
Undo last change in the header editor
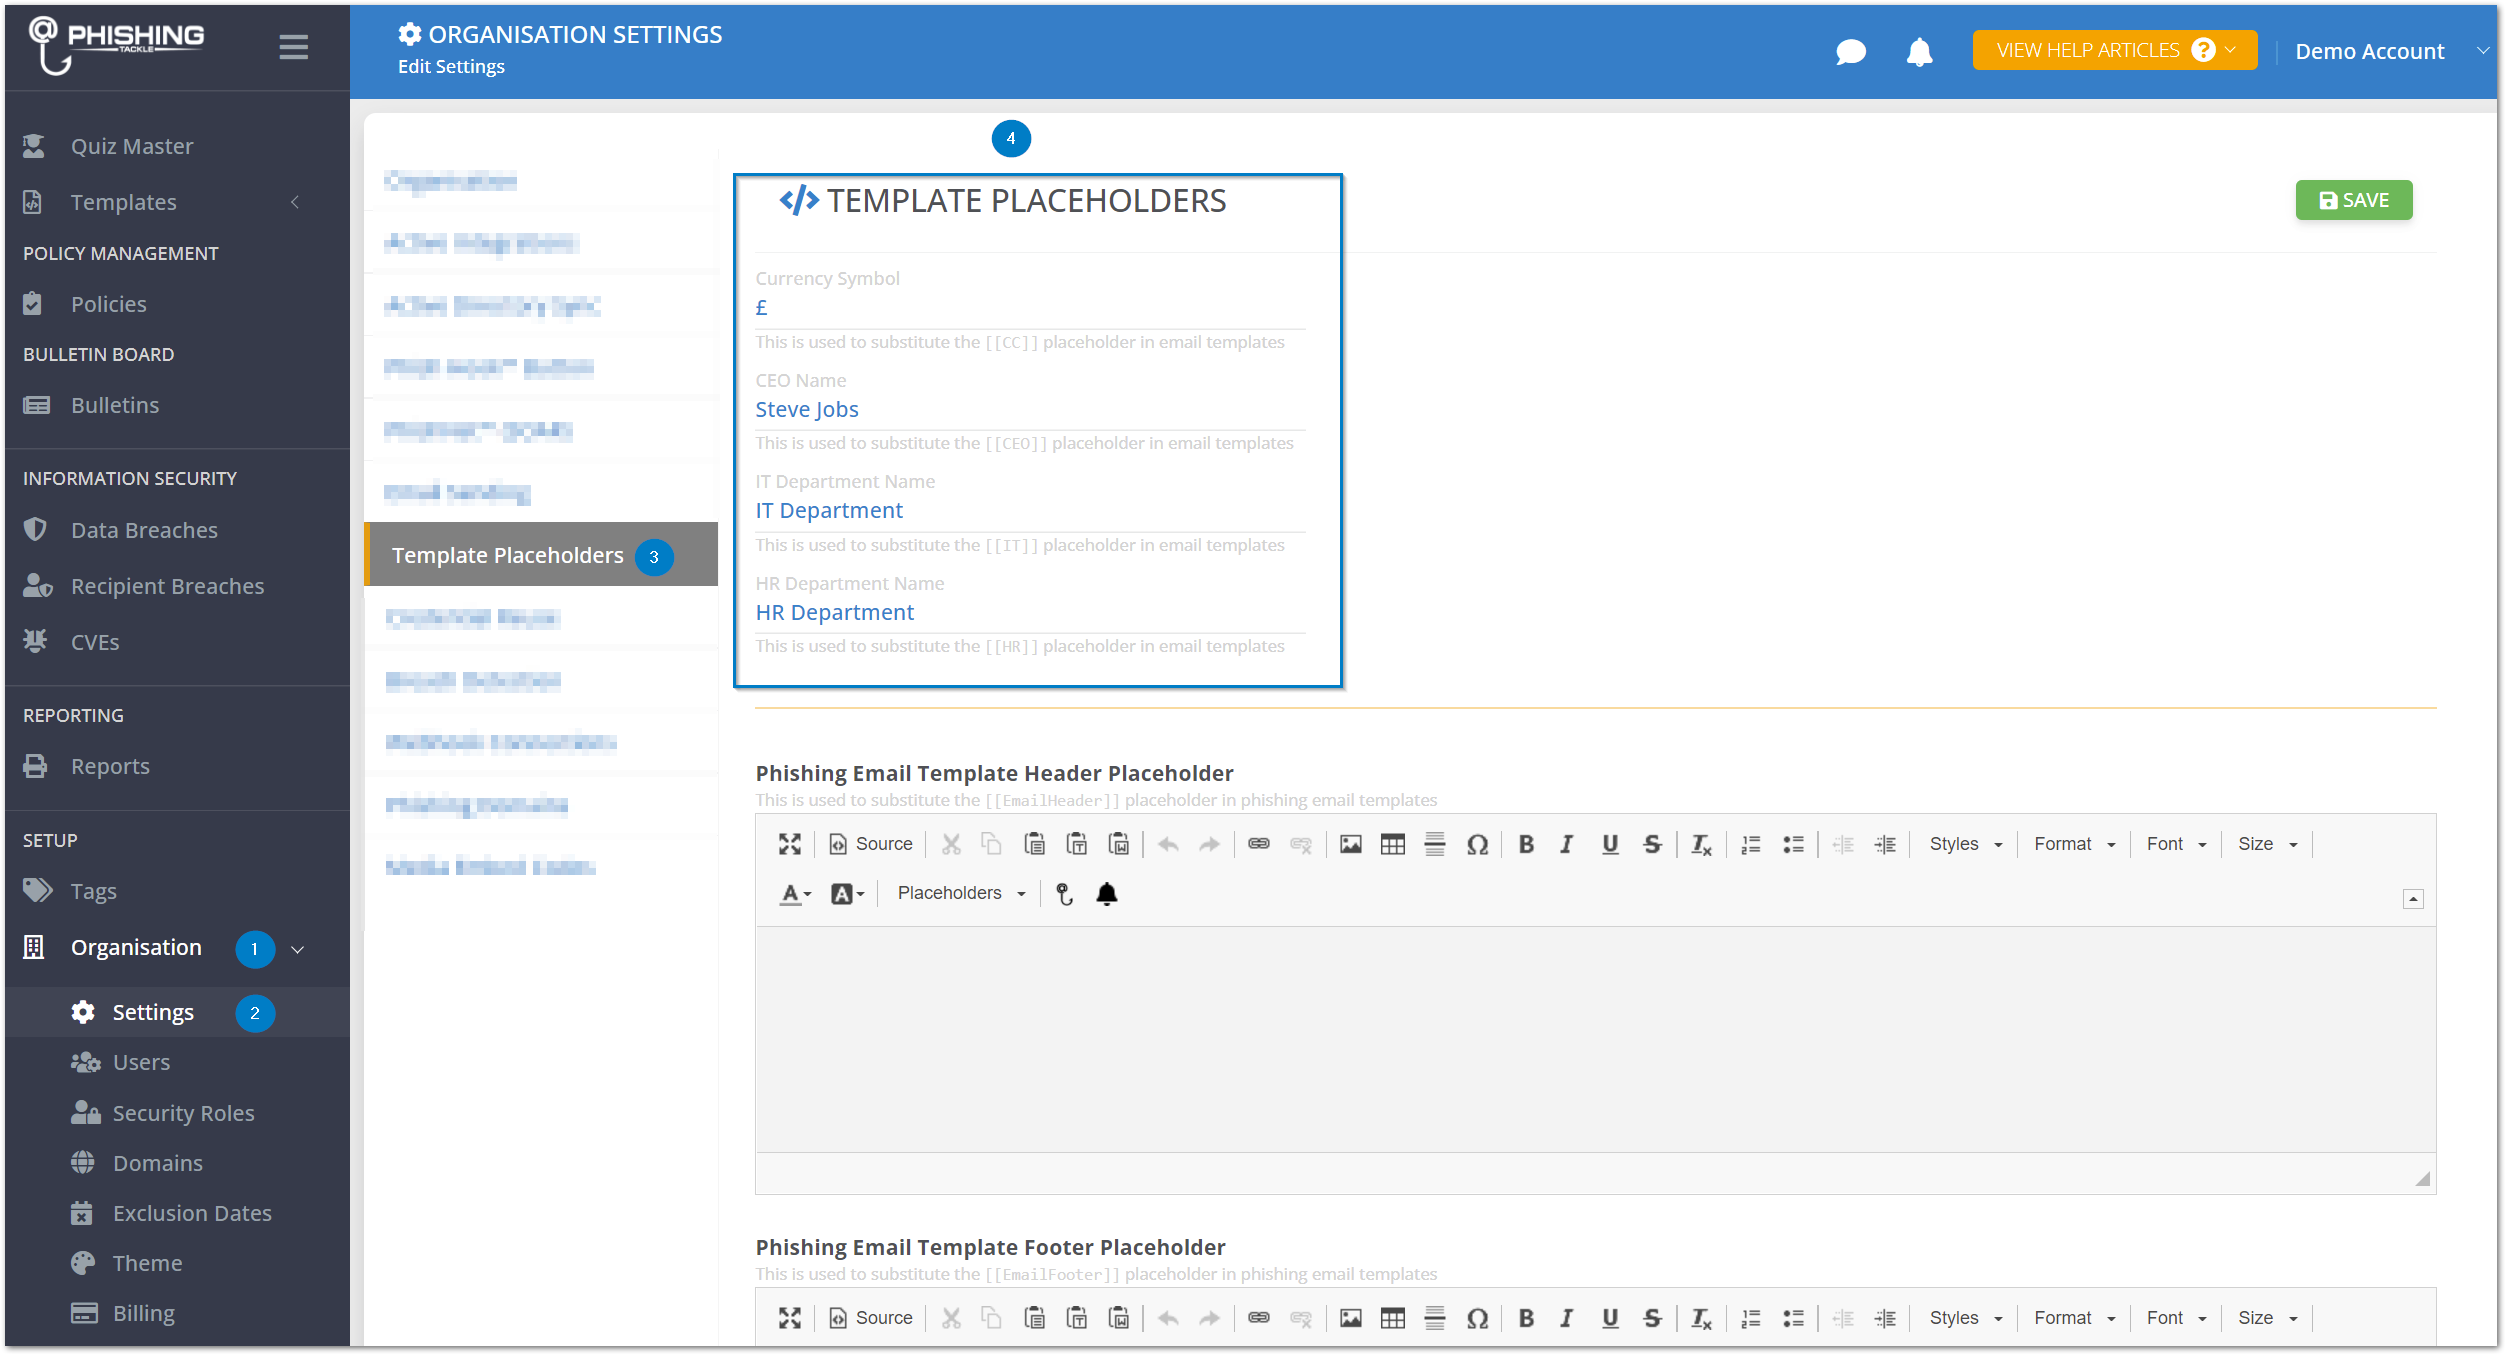coord(1167,844)
